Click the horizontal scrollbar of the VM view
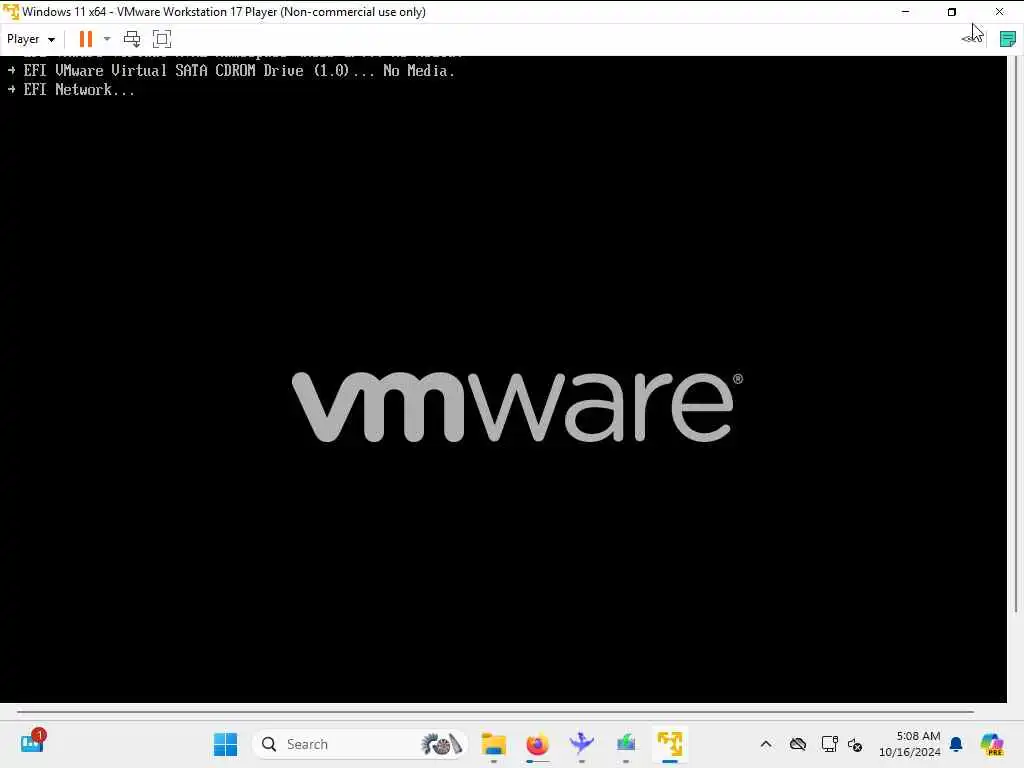1024x768 pixels. click(495, 711)
